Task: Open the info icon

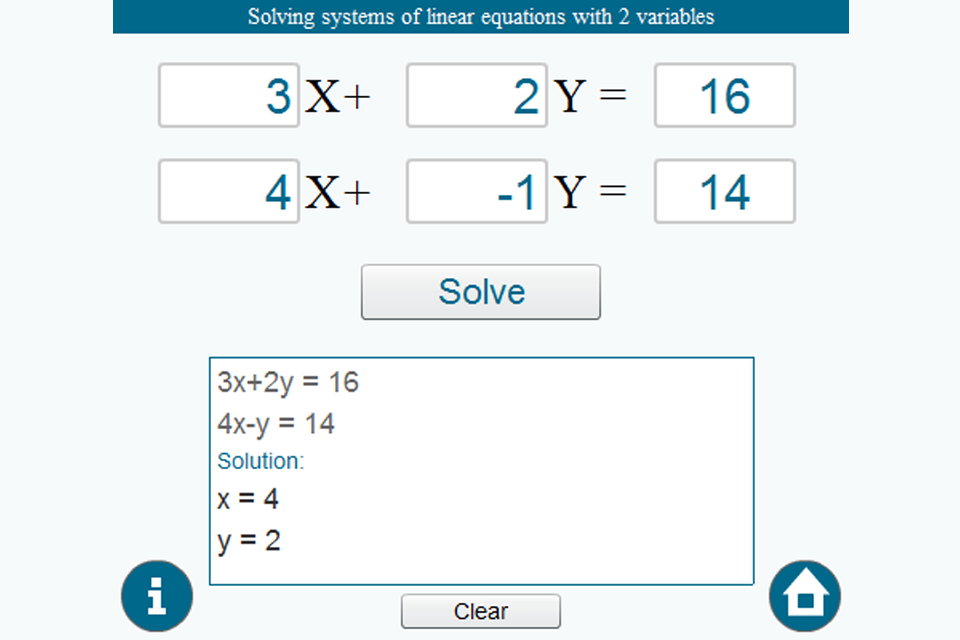Action: point(157,597)
